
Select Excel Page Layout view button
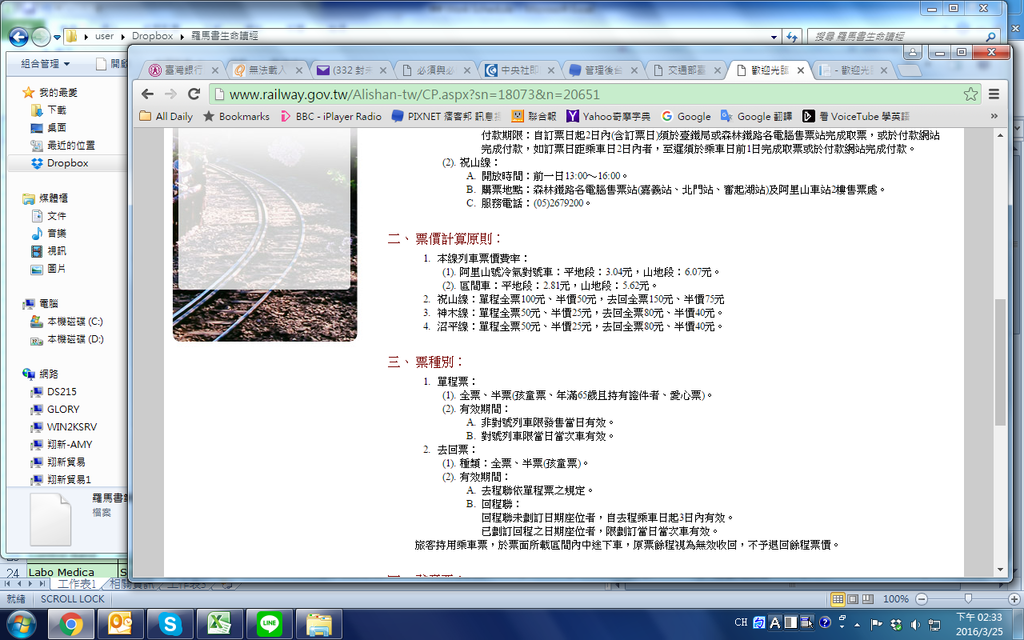tap(853, 599)
